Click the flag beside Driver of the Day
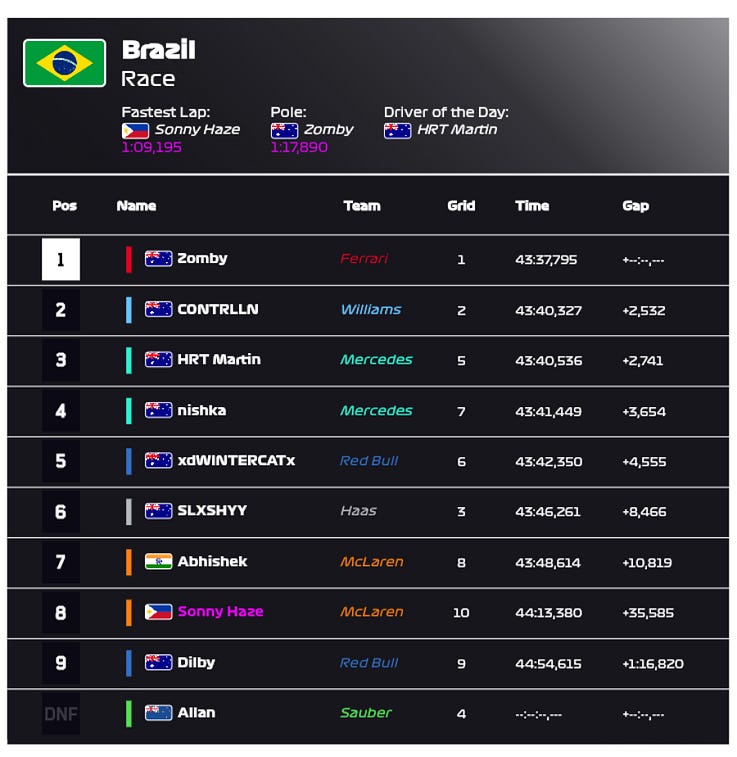737x757 pixels. (397, 130)
